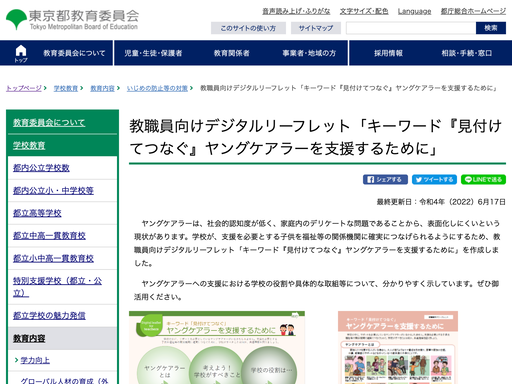Click the Tokyo Metropolitan Board of Education logo
Viewport: 512px width, 384px height.
[x=72, y=19]
